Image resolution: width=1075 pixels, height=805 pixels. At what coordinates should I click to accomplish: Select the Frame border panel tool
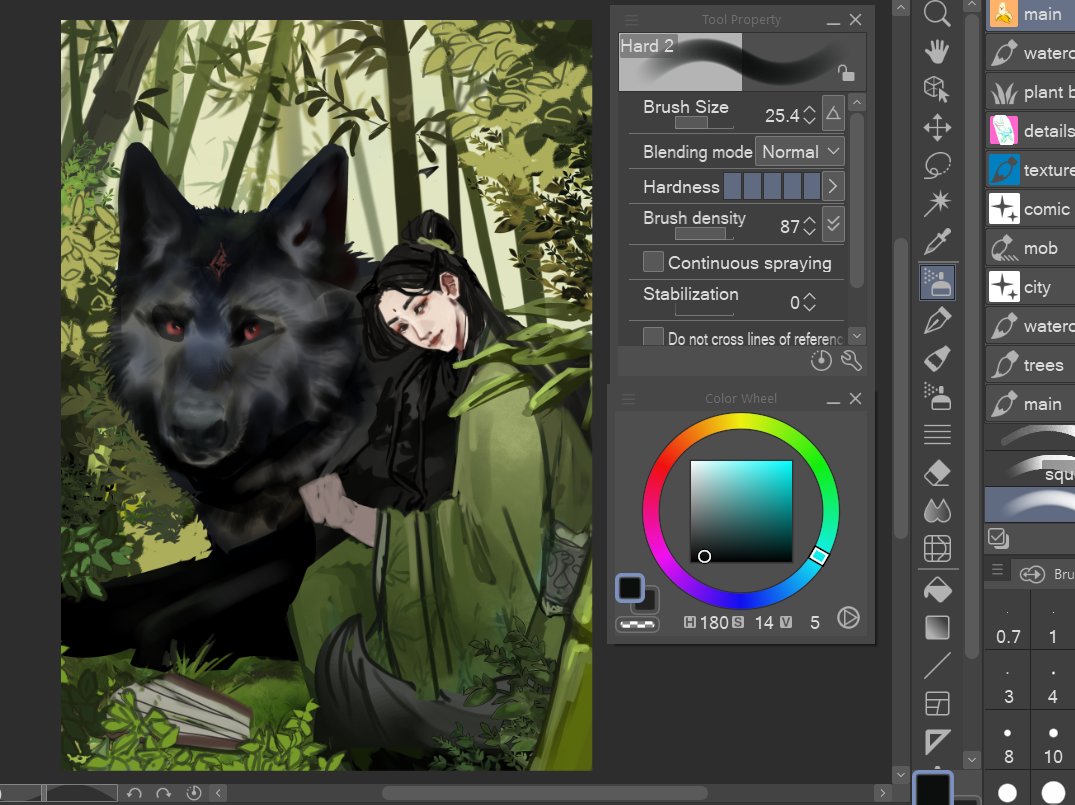pyautogui.click(x=937, y=704)
